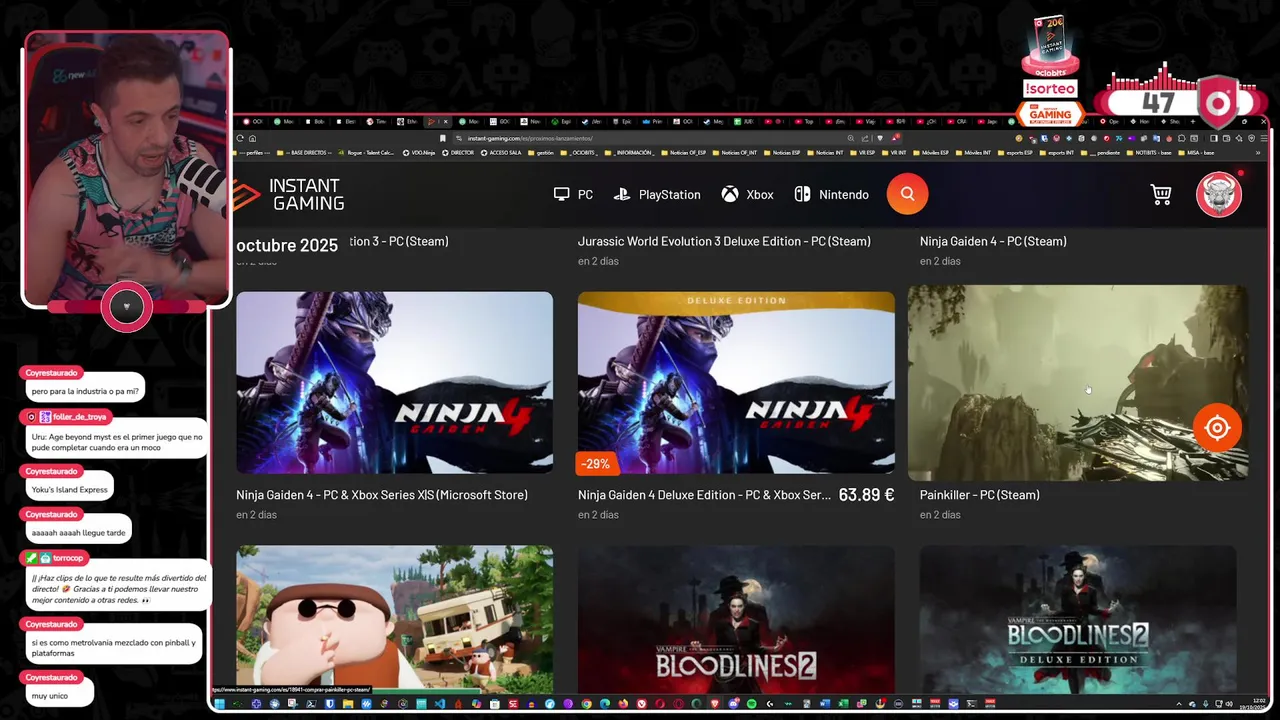
Task: Click the Spotify icon in the taskbar
Action: (x=752, y=704)
